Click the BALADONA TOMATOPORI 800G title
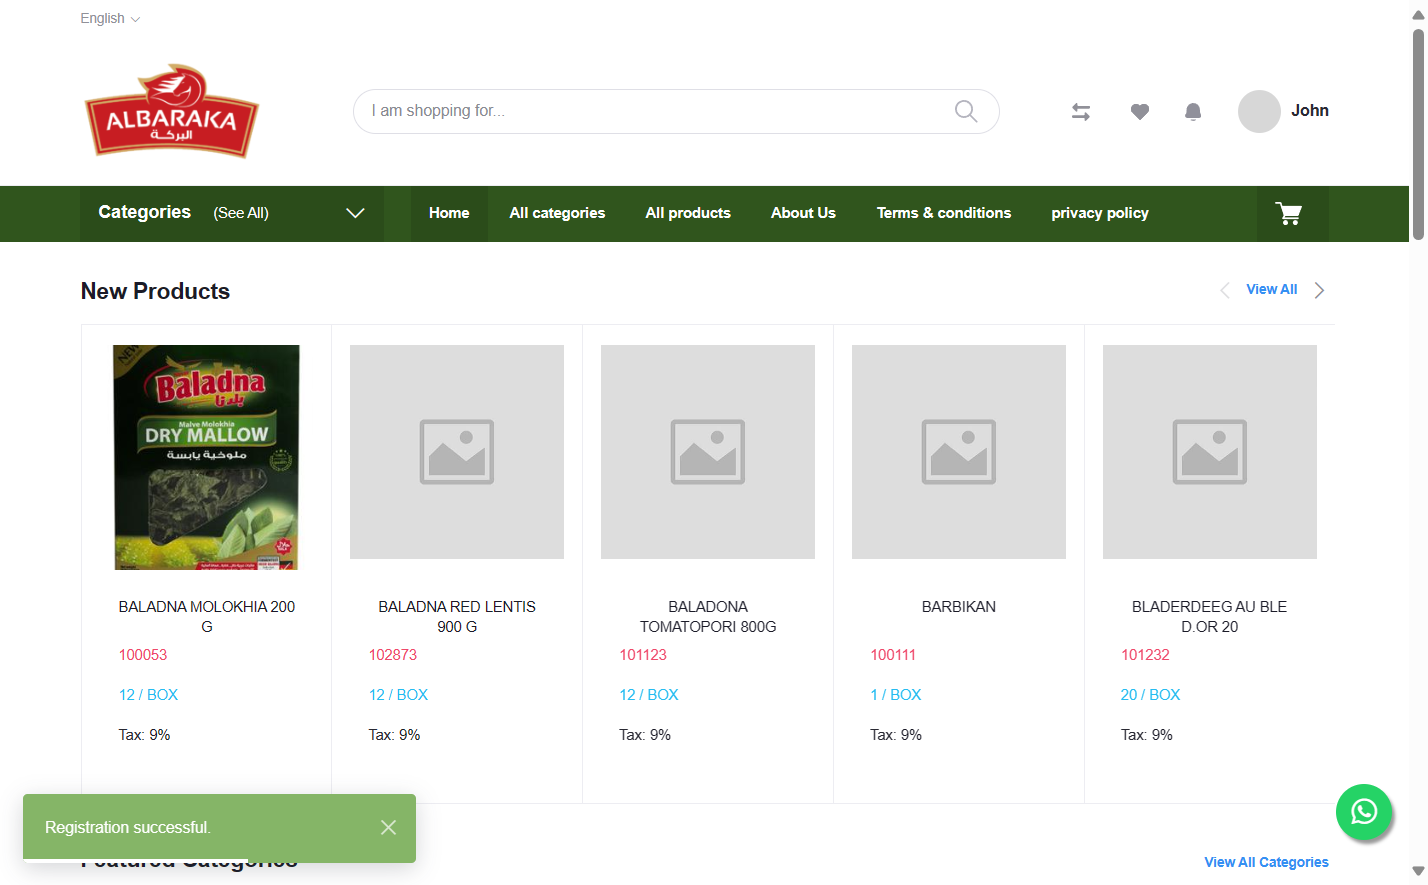This screenshot has width=1428, height=885. [708, 617]
